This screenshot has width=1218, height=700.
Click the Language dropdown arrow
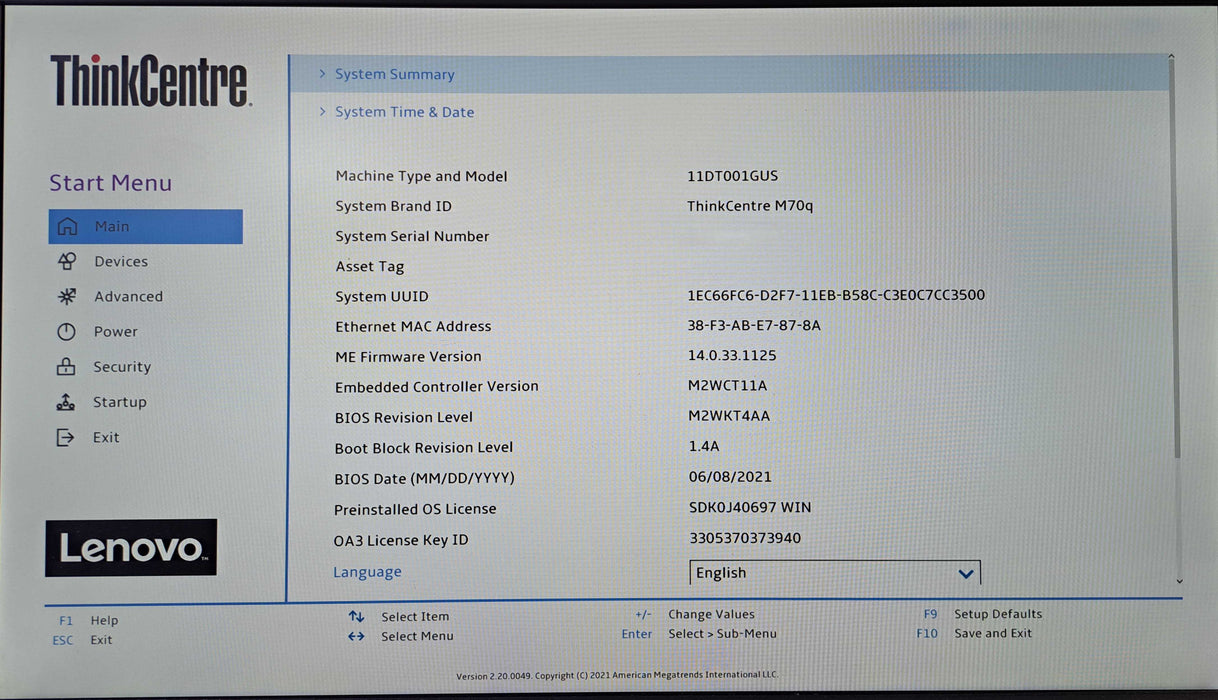(x=966, y=574)
